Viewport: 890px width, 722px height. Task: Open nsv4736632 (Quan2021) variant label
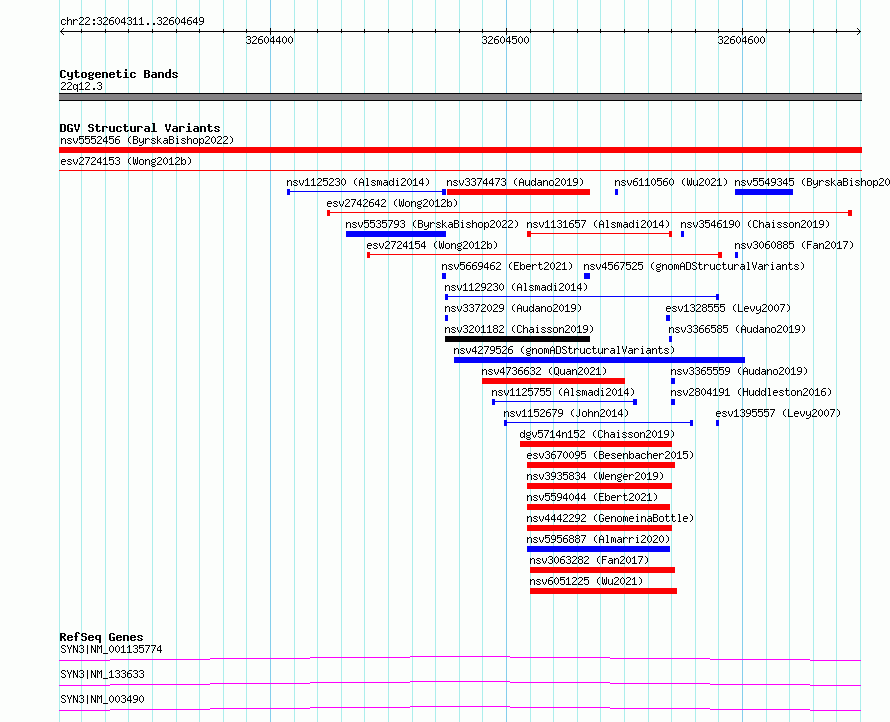point(544,371)
